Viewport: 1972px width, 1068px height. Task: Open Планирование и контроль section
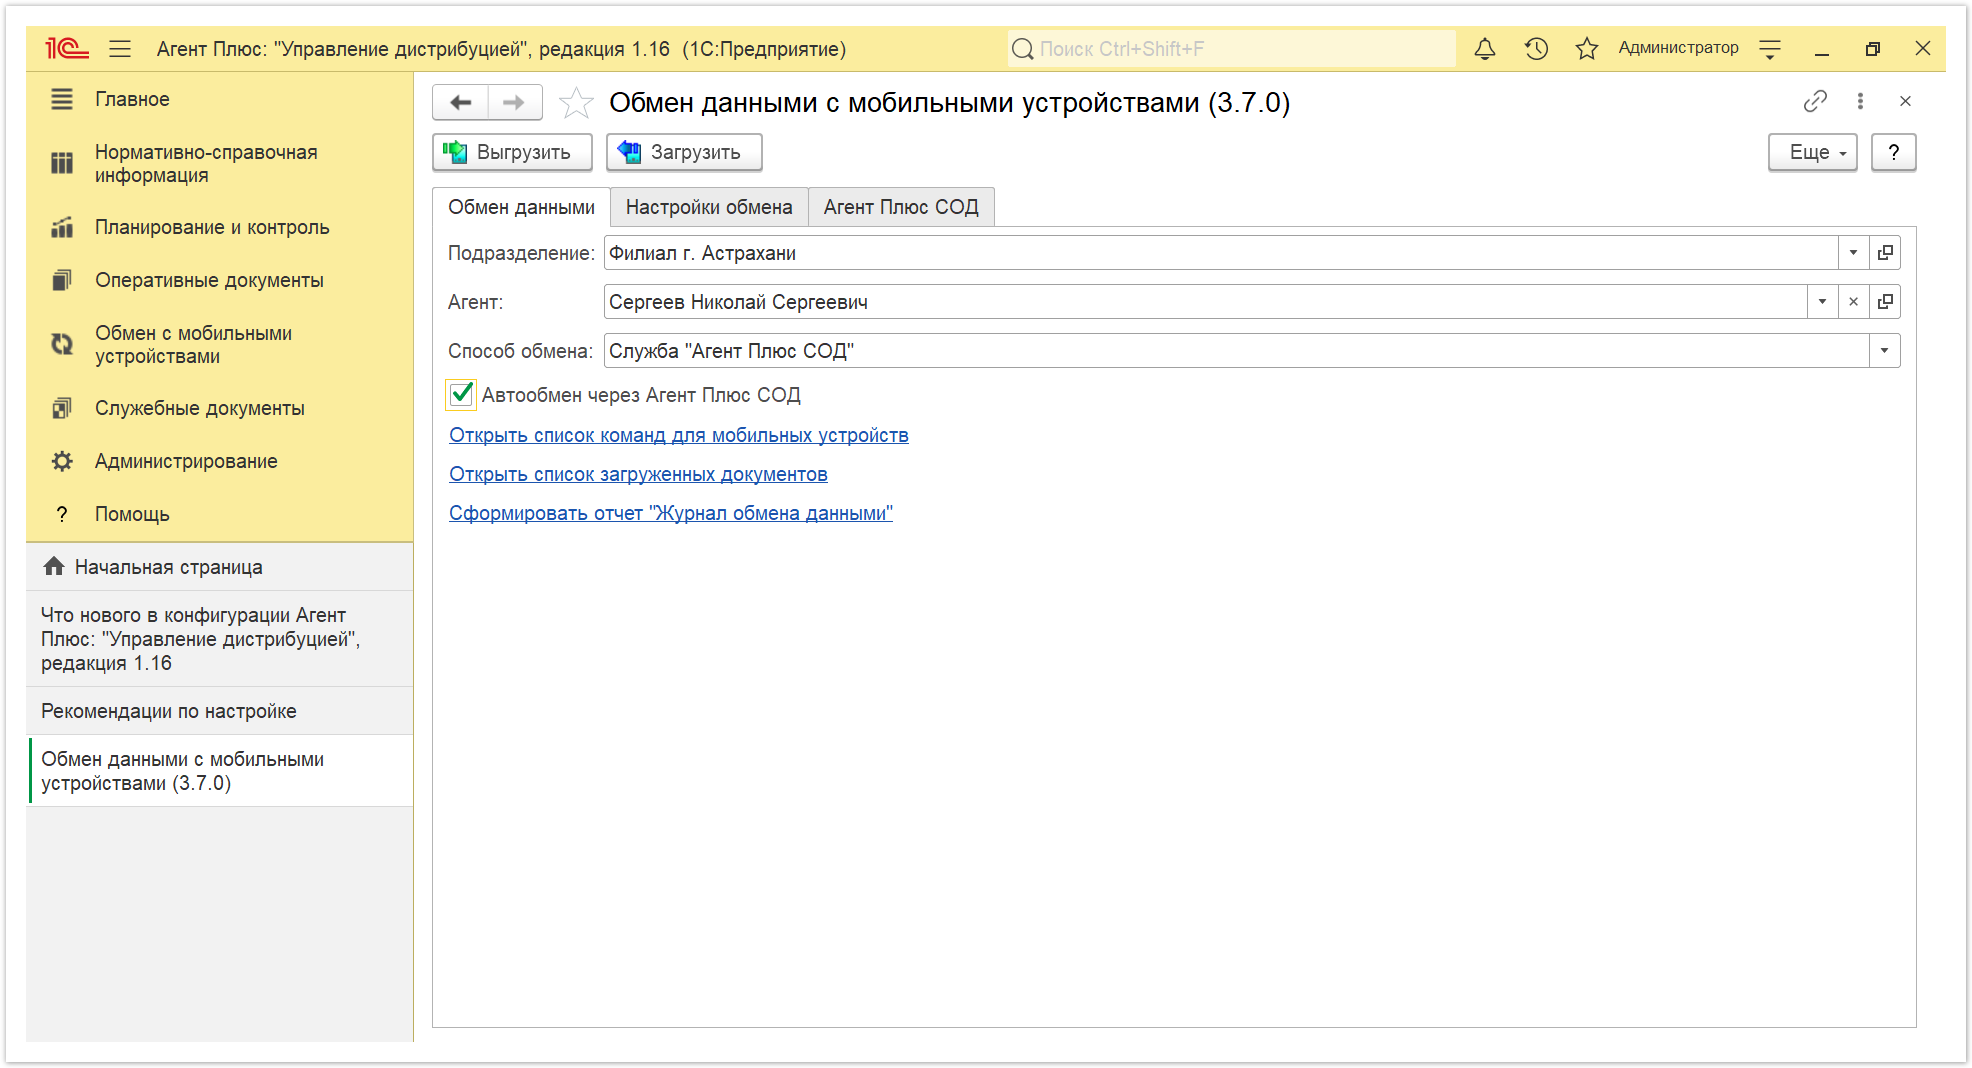pyautogui.click(x=212, y=227)
